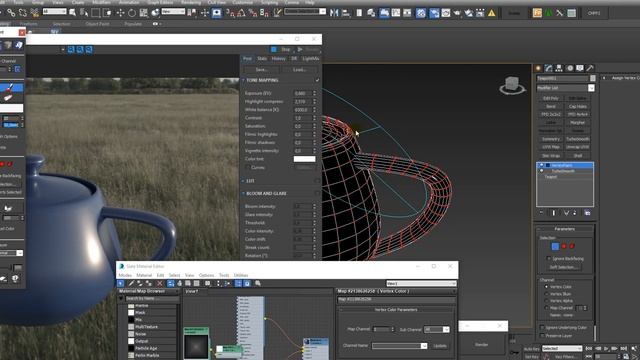Open the selection filter dropdown in main toolbar
Image resolution: width=640 pixels, height=360 pixels.
pos(54,12)
